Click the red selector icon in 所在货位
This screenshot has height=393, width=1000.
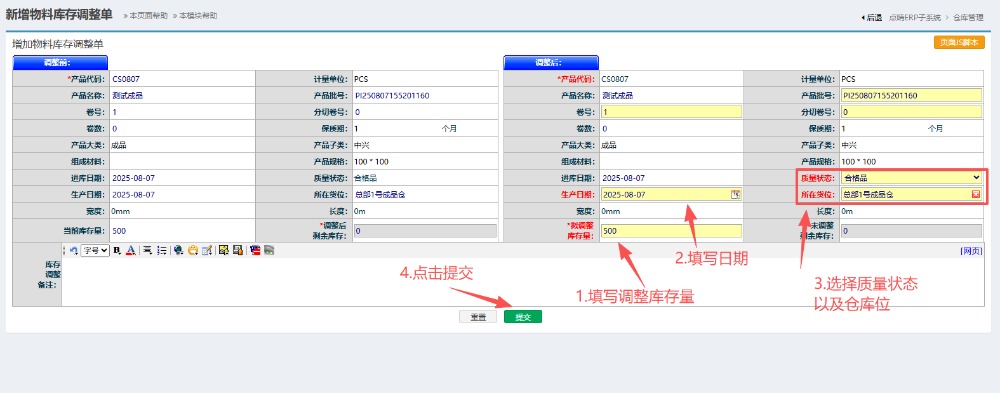click(976, 195)
